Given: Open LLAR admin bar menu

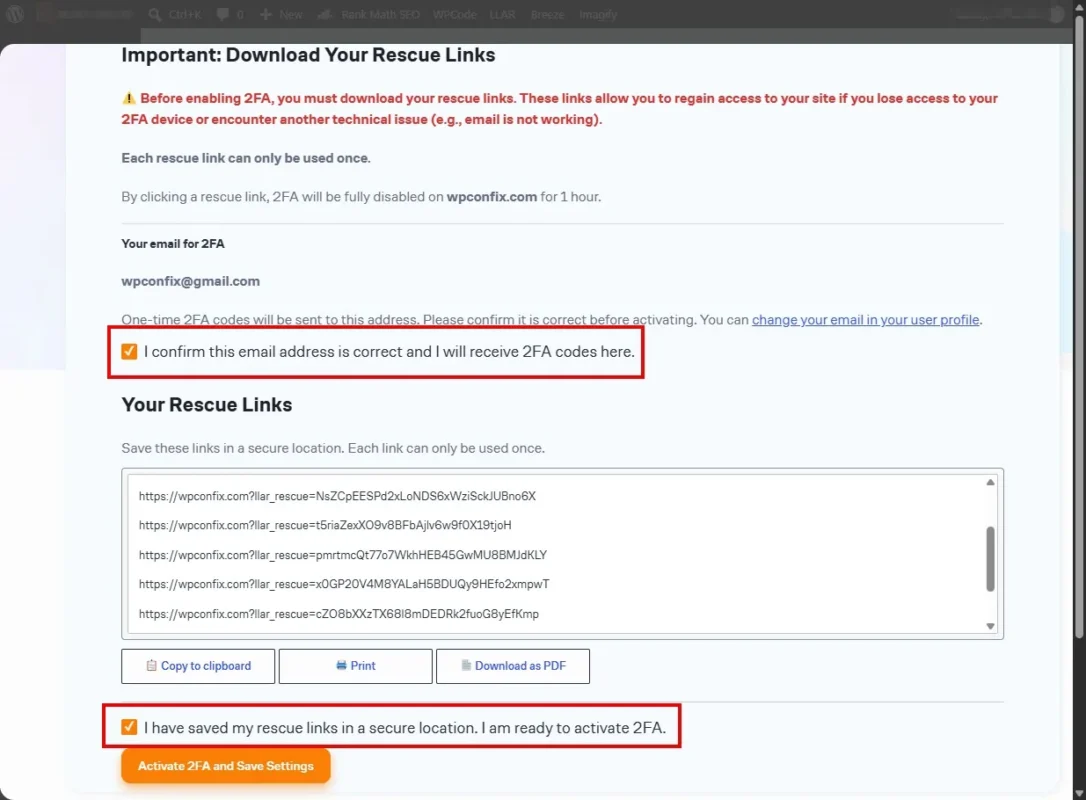Looking at the screenshot, I should pyautogui.click(x=502, y=15).
